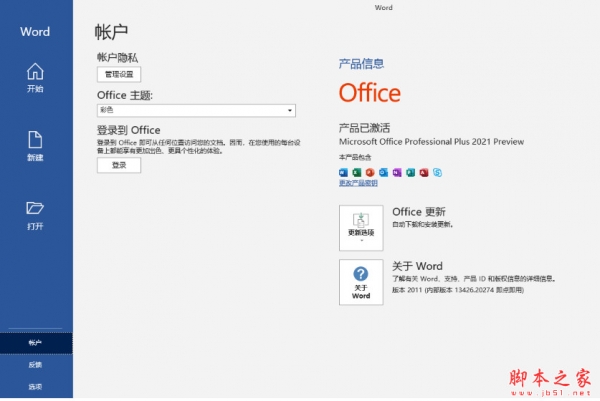The image size is (600, 401).
Task: Click the 产品已激活 status text
Action: (x=364, y=128)
